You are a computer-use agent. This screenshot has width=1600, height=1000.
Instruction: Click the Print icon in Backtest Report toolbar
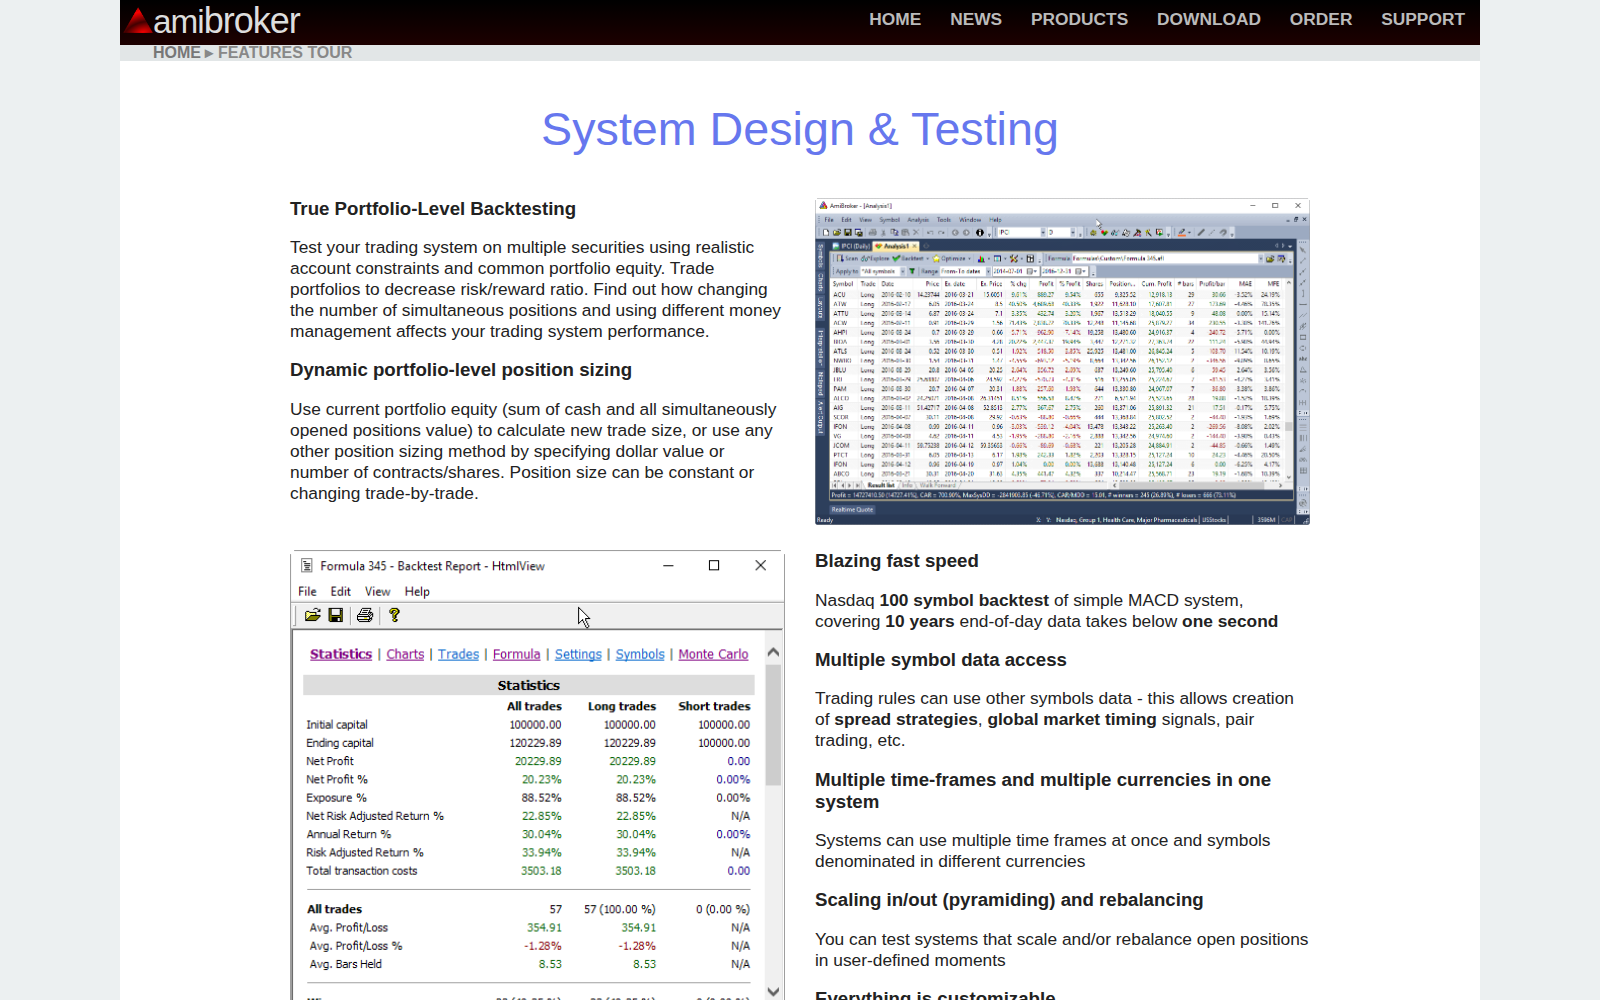point(365,615)
